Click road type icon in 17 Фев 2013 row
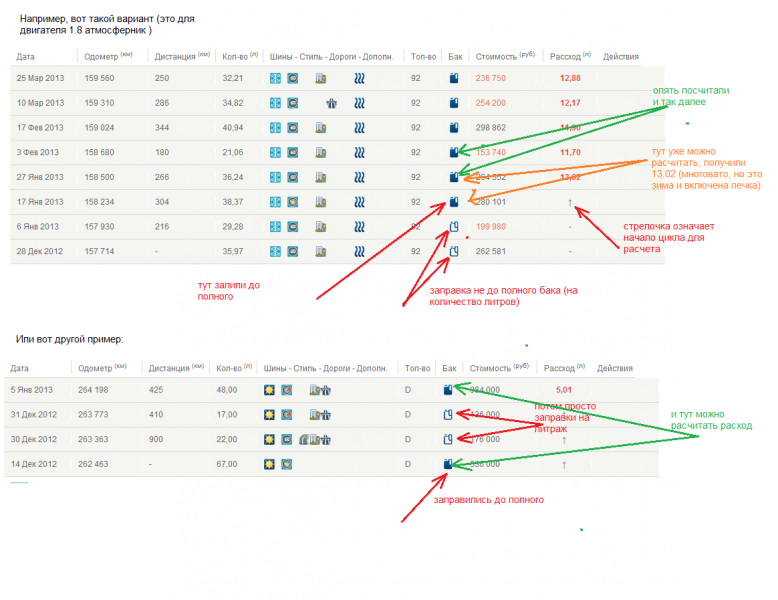The height and width of the screenshot is (600, 778). pyautogui.click(x=321, y=128)
